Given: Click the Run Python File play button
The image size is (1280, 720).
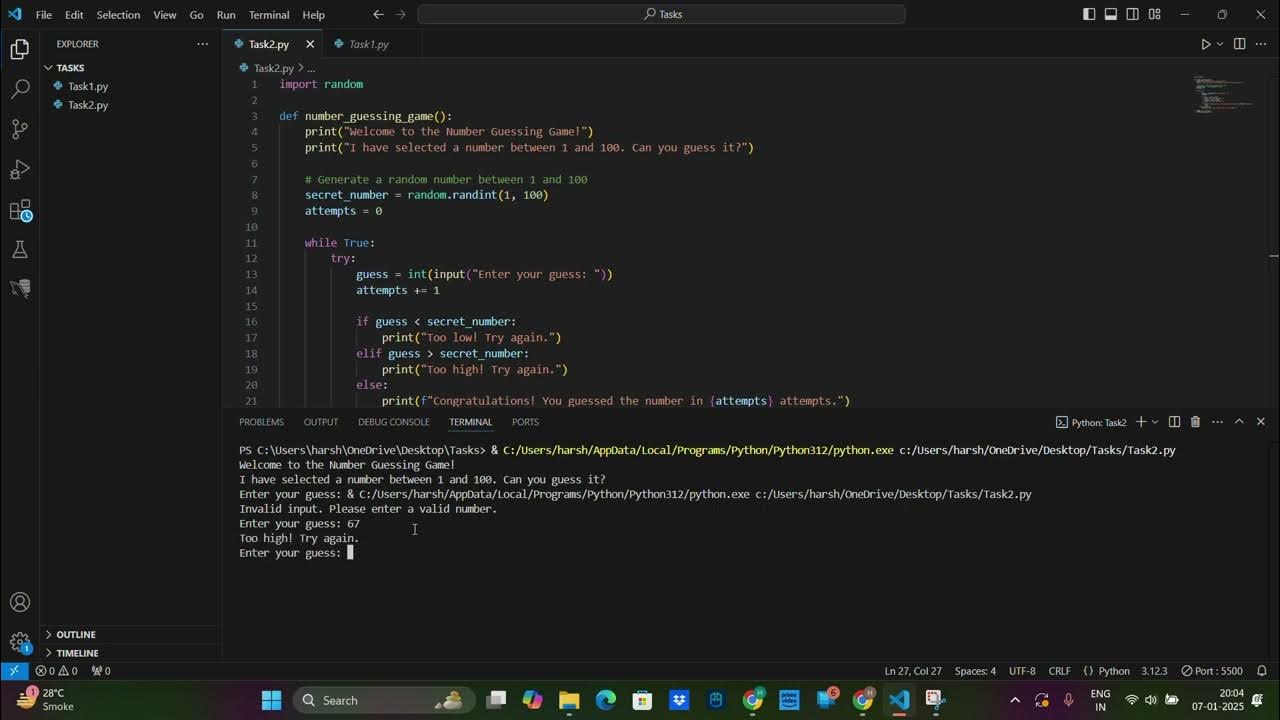Looking at the screenshot, I should coord(1205,44).
